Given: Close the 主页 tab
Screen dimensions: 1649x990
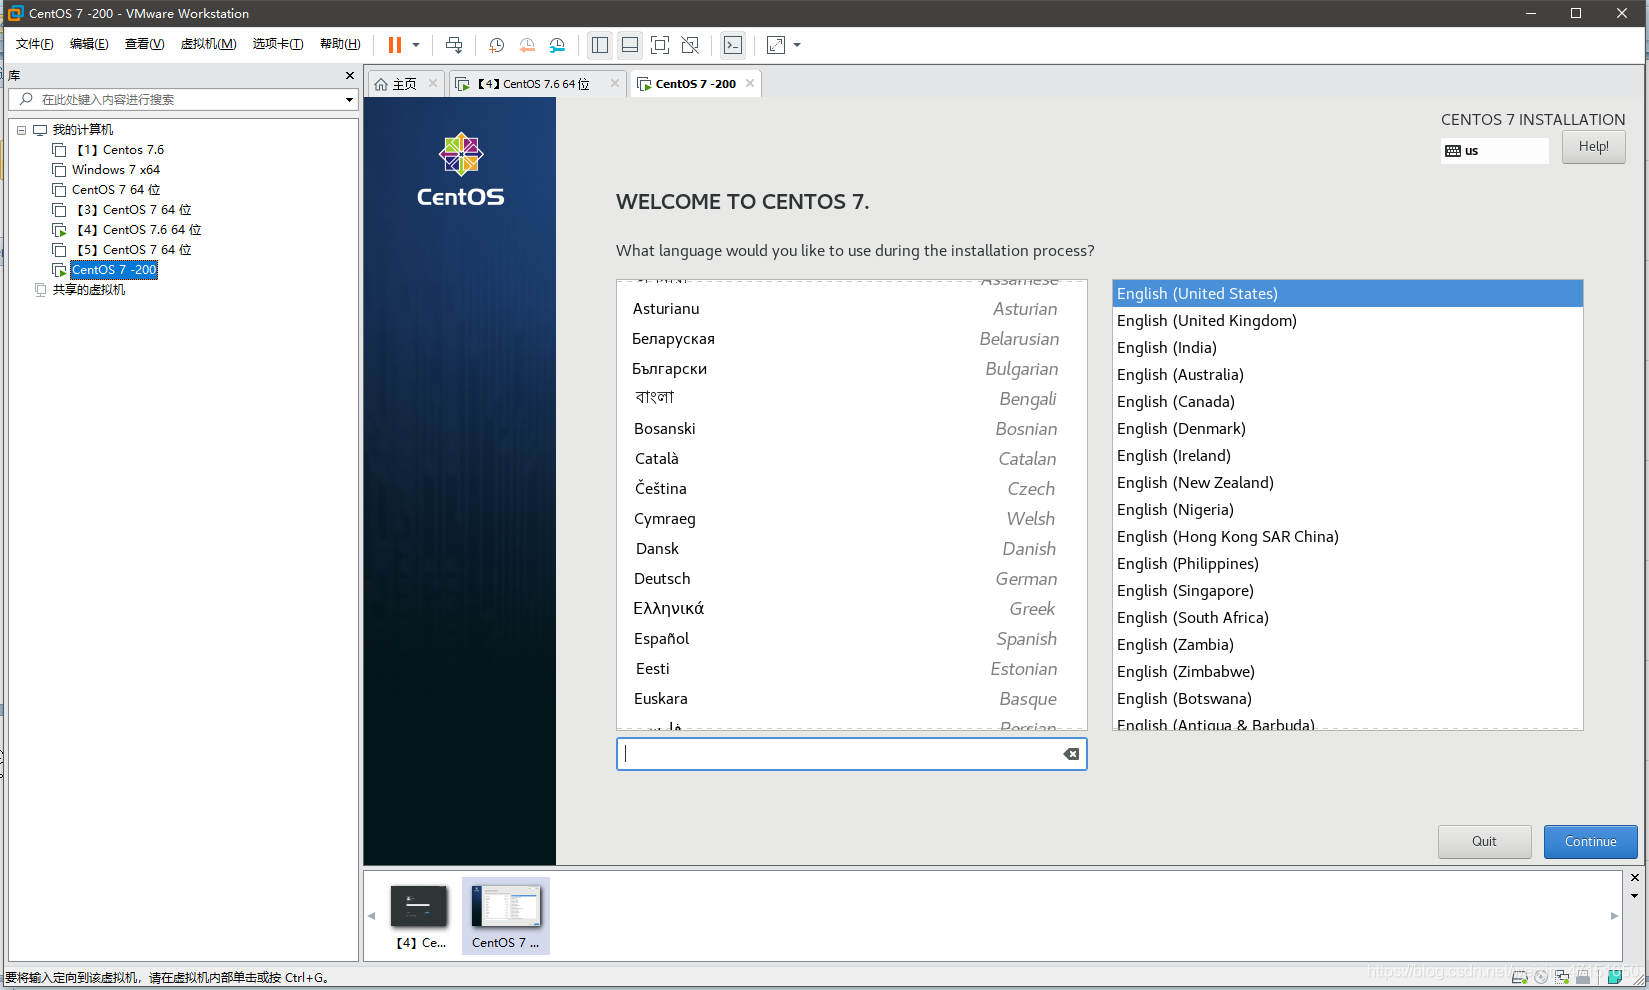Looking at the screenshot, I should coord(433,83).
